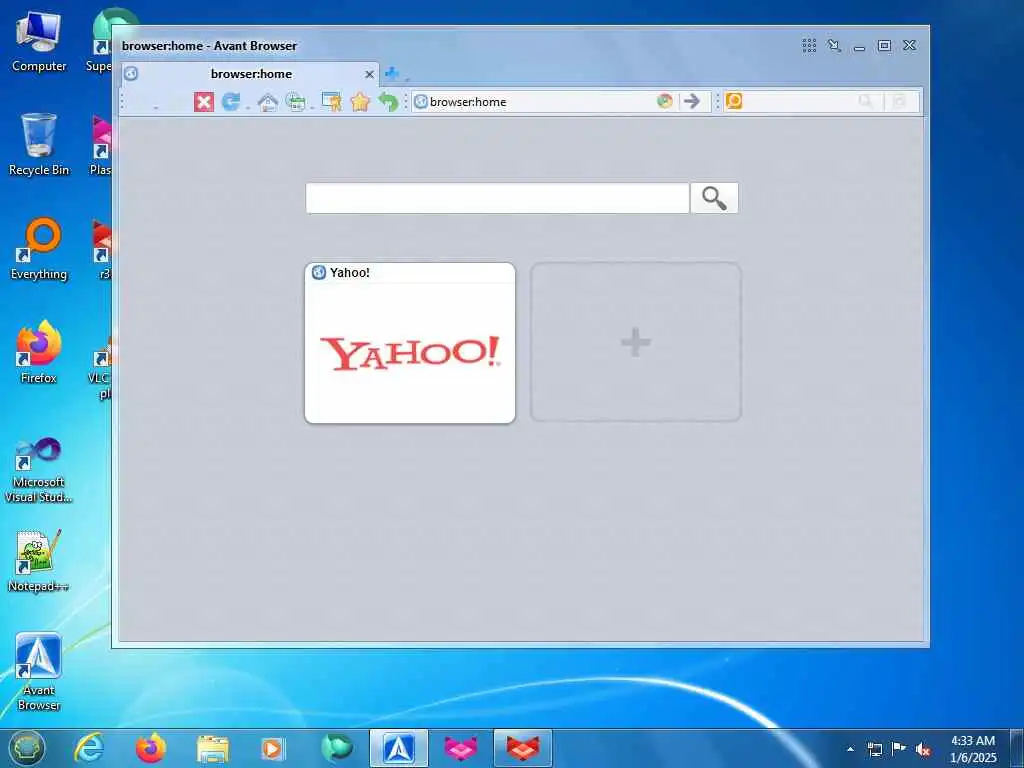Viewport: 1024px width, 768px height.
Task: Click the muted volume tray icon
Action: pos(923,749)
